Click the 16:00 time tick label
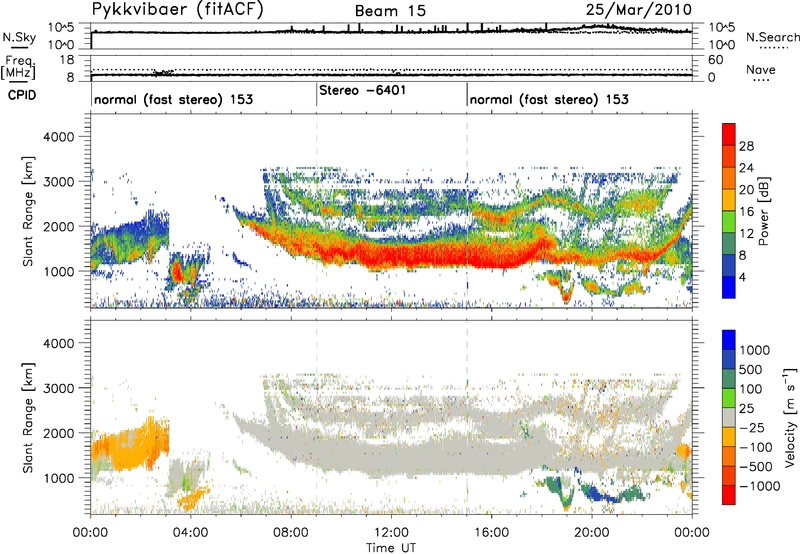The height and width of the screenshot is (554, 800). click(x=491, y=533)
